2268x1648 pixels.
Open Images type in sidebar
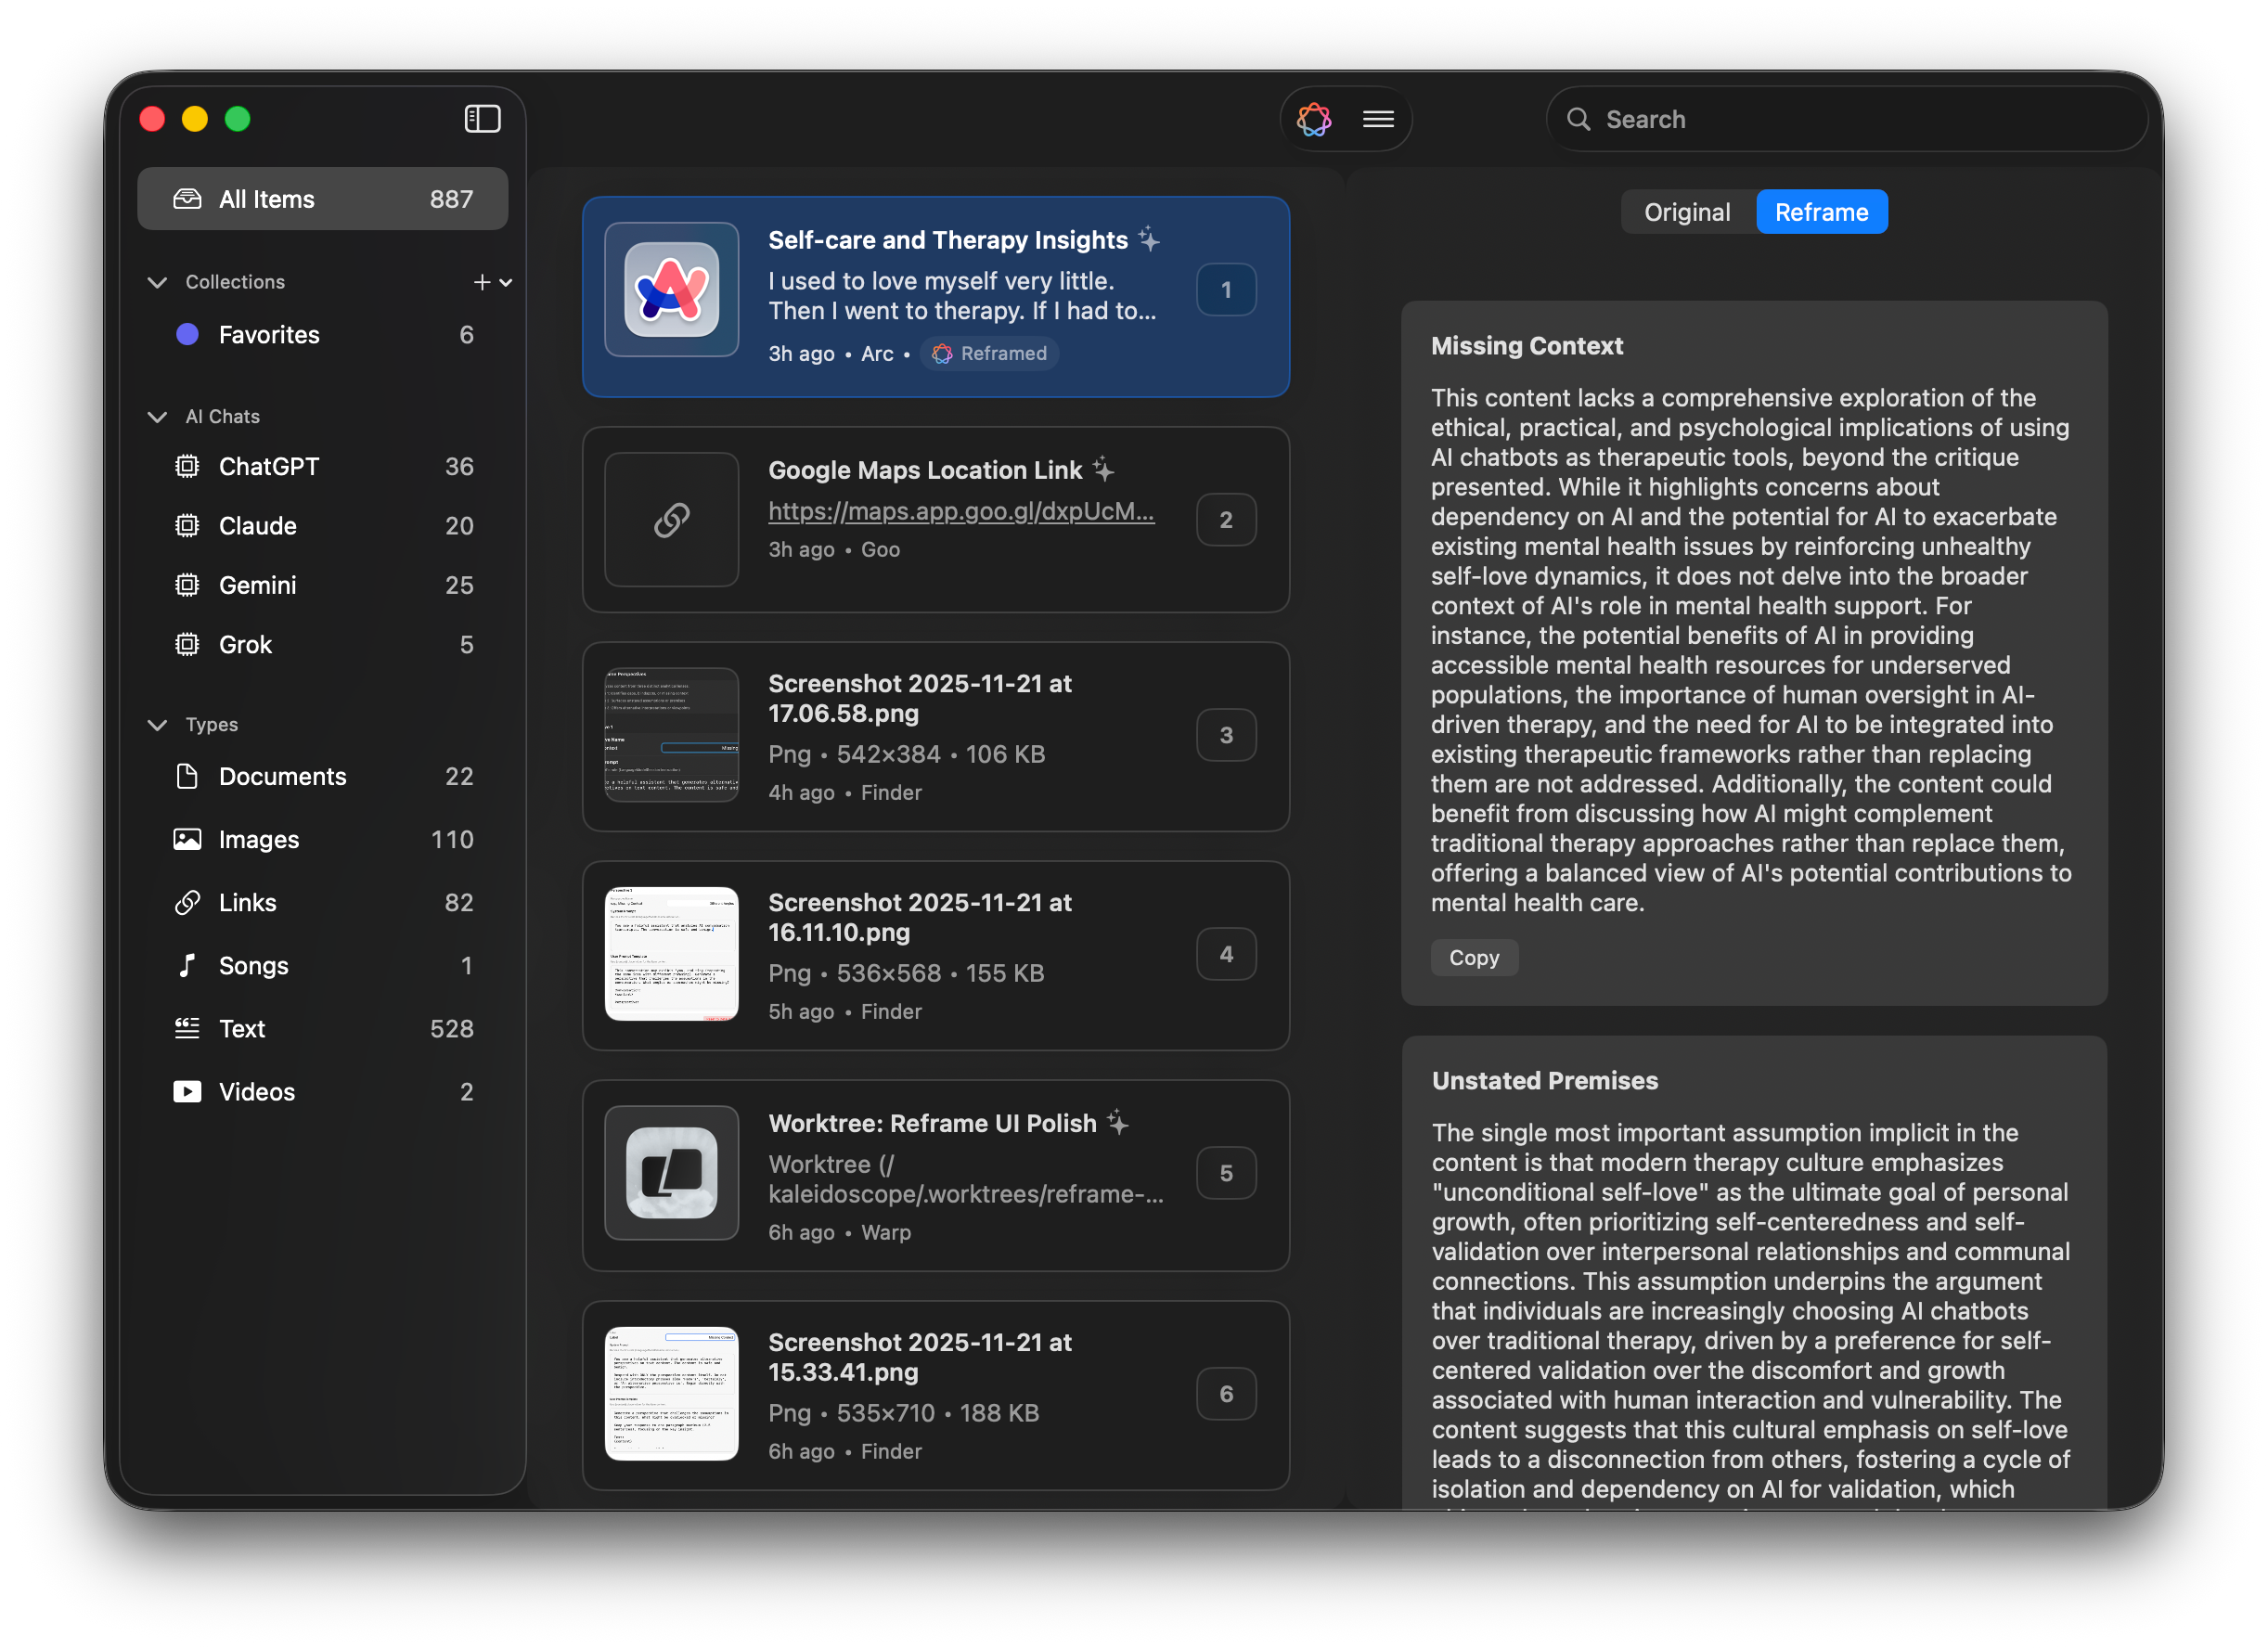258,839
